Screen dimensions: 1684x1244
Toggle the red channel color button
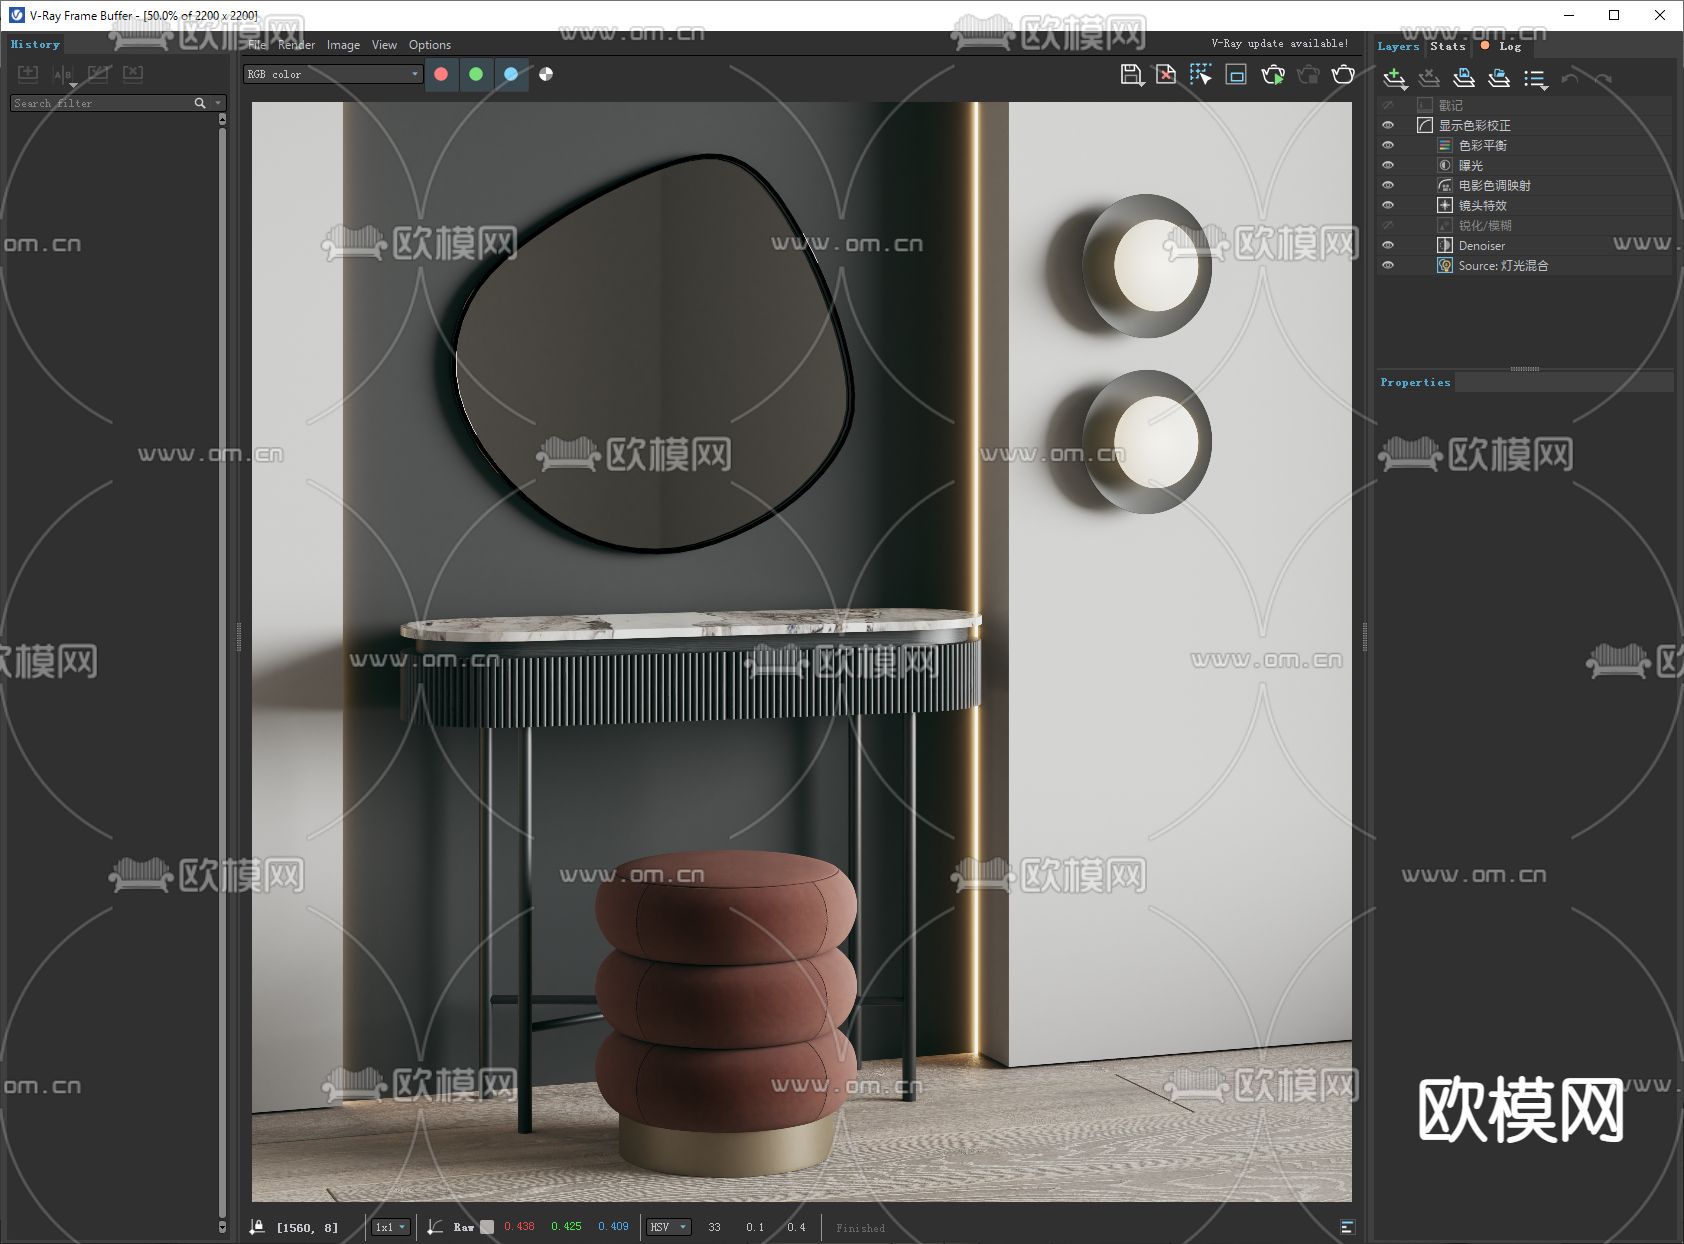point(441,74)
